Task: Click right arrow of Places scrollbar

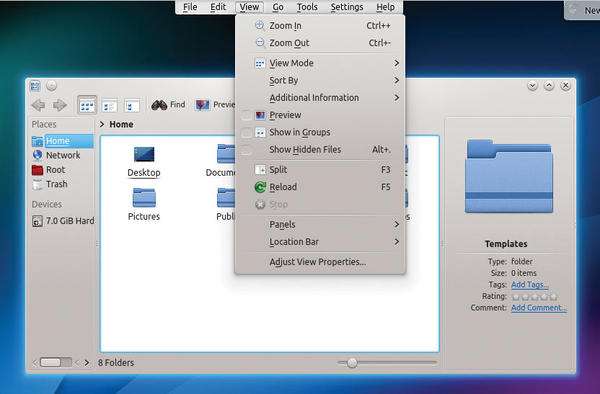Action: point(87,363)
